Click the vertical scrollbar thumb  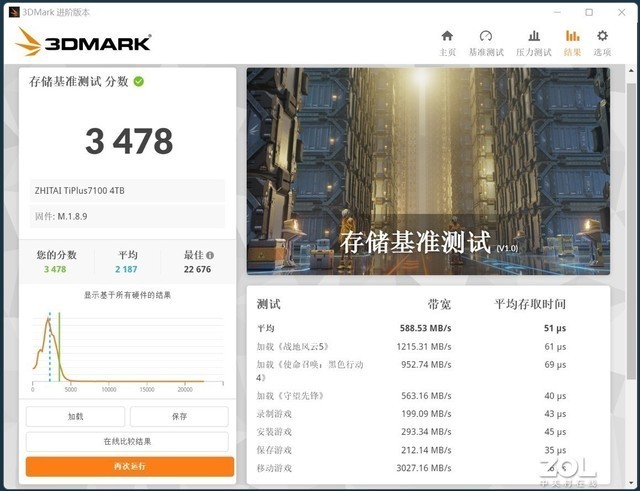(631, 231)
